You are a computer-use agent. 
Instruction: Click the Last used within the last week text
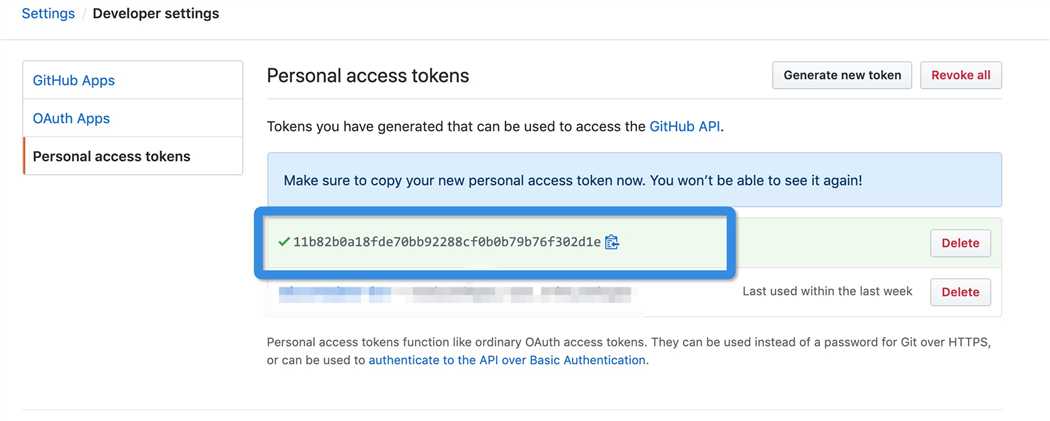pyautogui.click(x=827, y=291)
